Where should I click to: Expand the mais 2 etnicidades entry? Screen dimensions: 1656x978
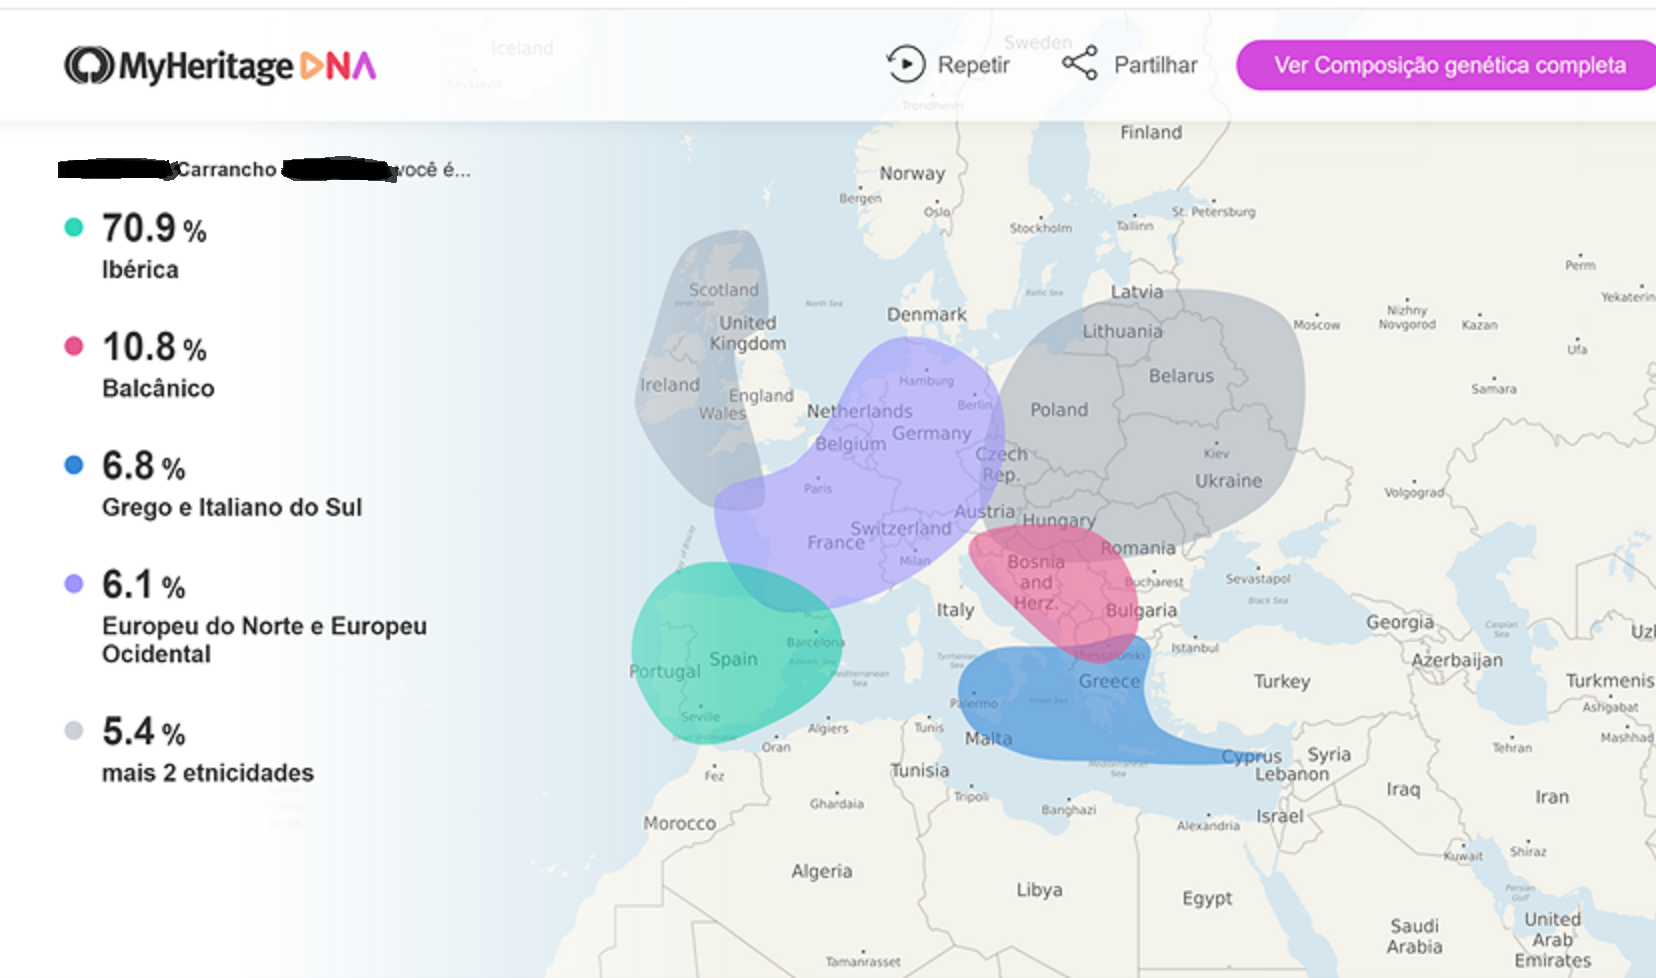pos(208,773)
